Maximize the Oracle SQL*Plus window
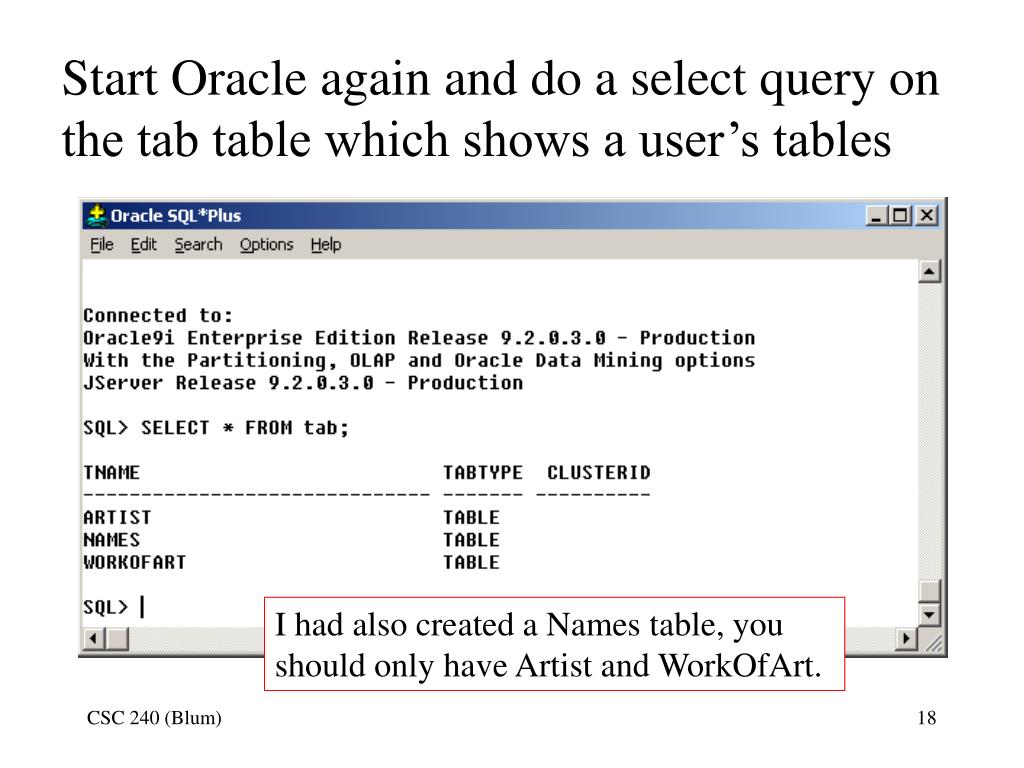This screenshot has width=1024, height=768. tap(901, 215)
